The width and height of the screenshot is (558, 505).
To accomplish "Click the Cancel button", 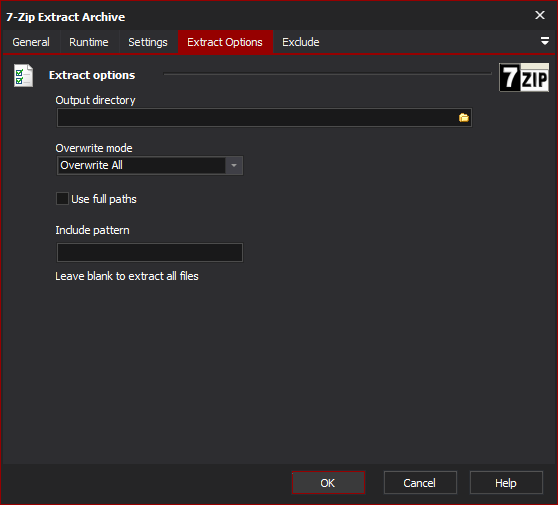I will (420, 483).
